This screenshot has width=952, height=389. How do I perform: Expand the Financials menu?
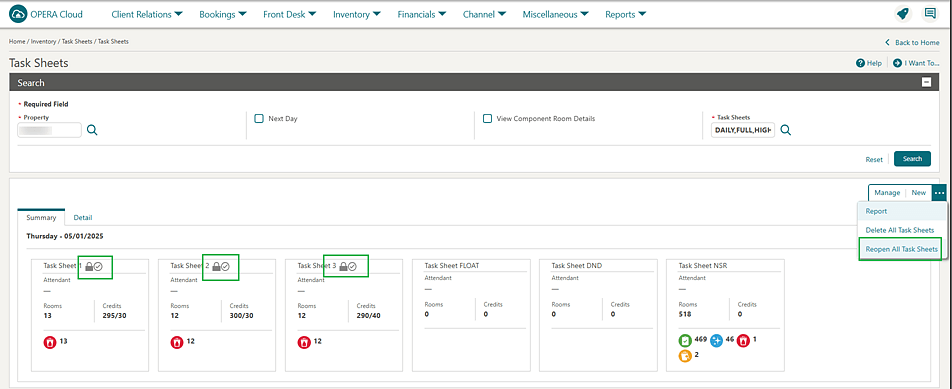[x=422, y=15]
